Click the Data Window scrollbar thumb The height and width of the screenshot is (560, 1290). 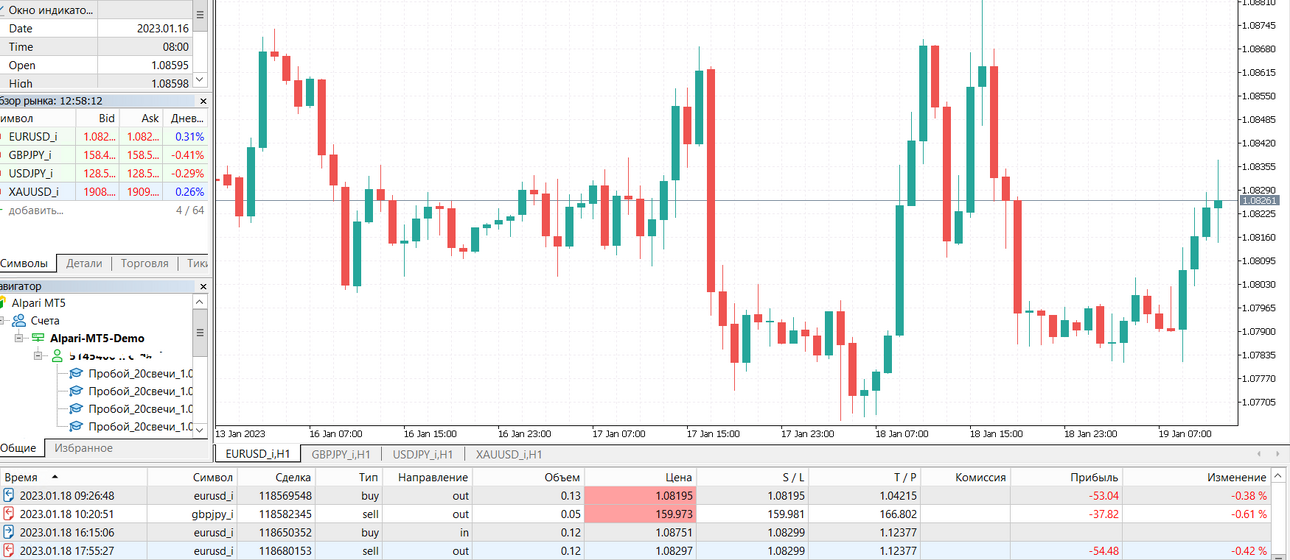pos(200,15)
